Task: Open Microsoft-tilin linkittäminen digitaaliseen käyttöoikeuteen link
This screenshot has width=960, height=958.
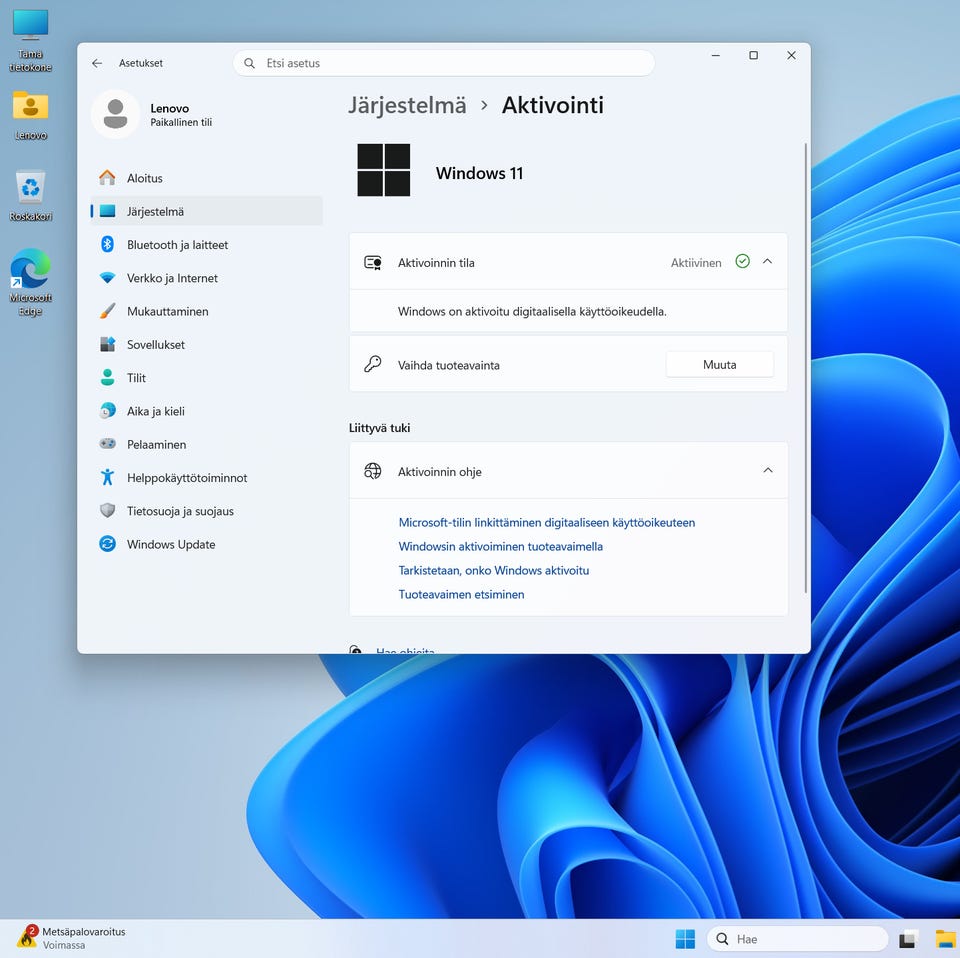Action: click(547, 522)
